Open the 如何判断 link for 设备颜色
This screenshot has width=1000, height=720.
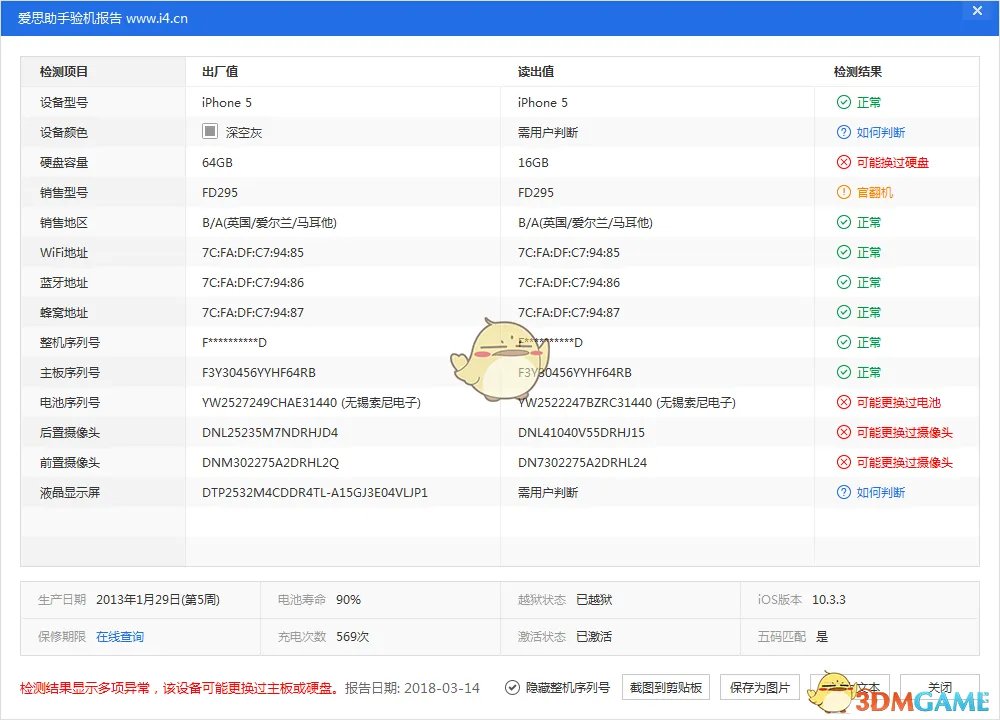click(882, 132)
